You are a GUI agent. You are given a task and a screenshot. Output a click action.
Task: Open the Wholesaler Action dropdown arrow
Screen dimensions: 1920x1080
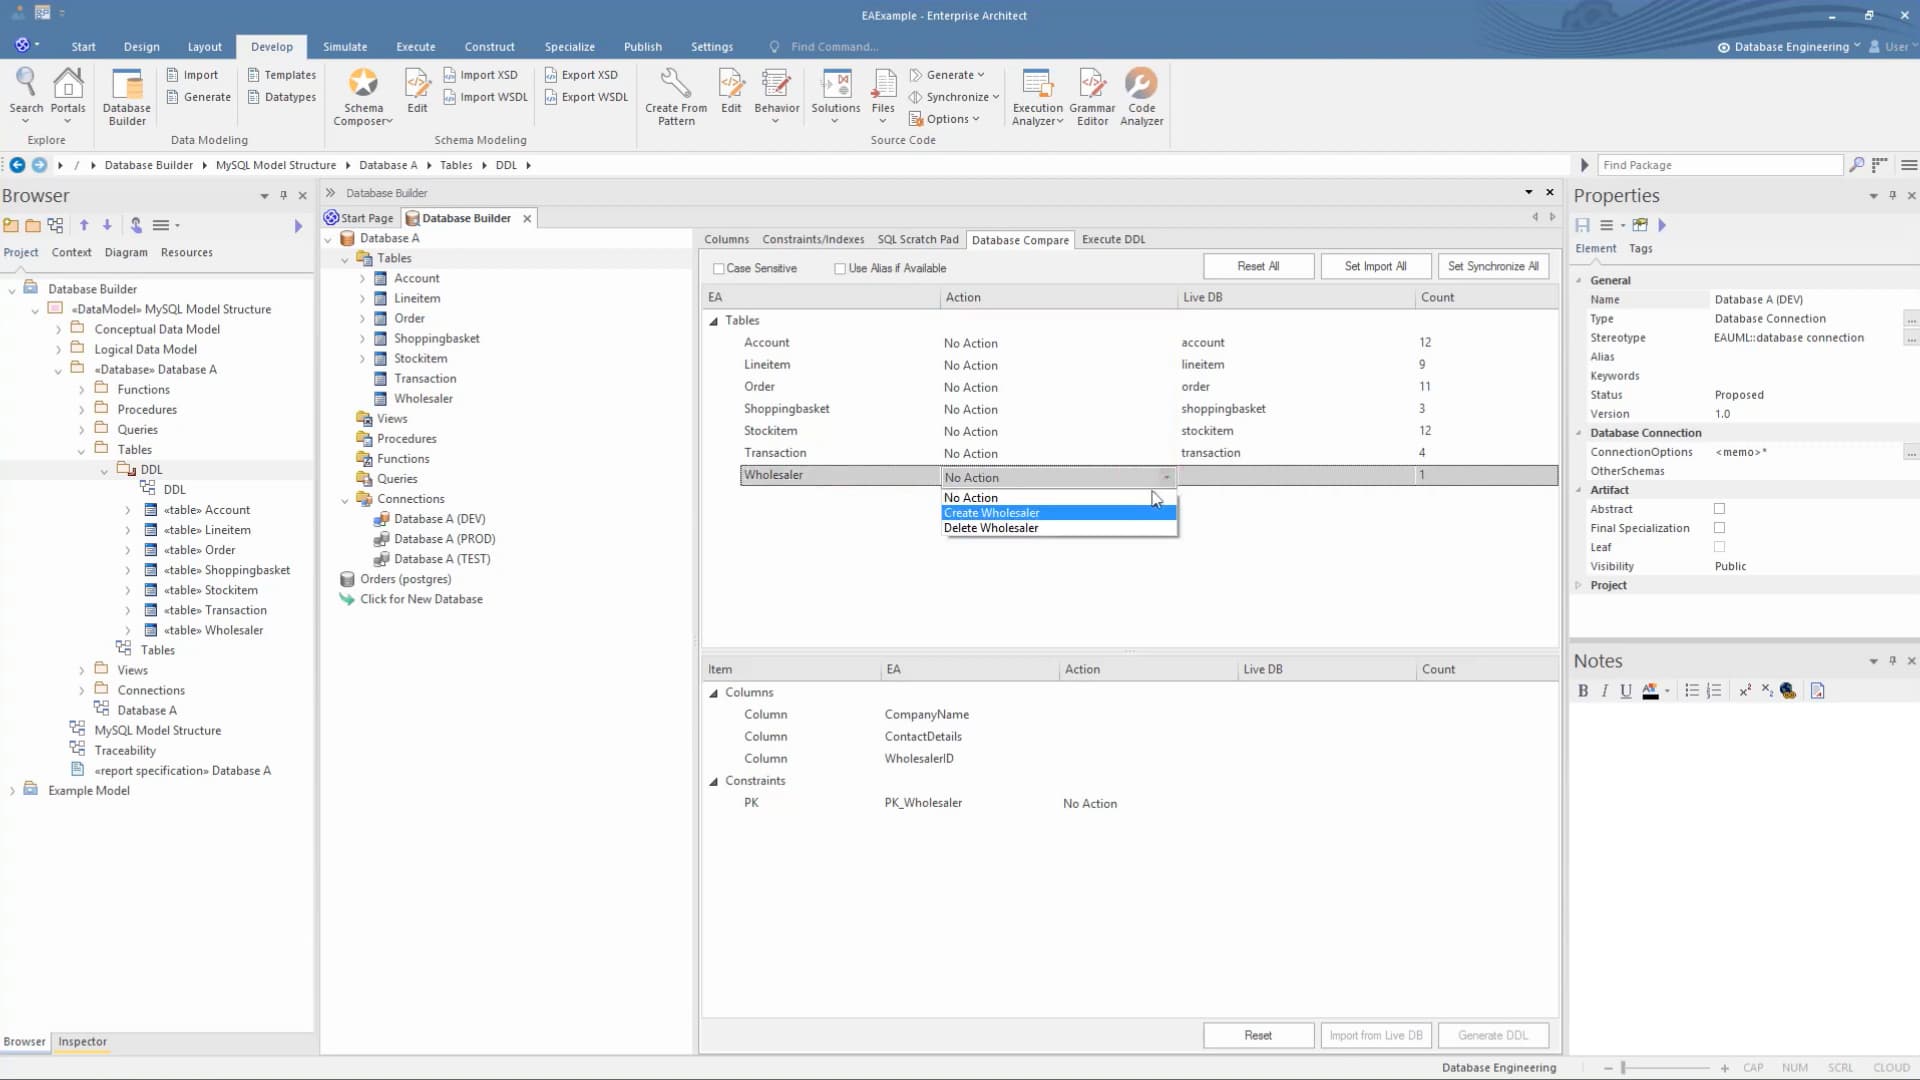click(x=1166, y=477)
